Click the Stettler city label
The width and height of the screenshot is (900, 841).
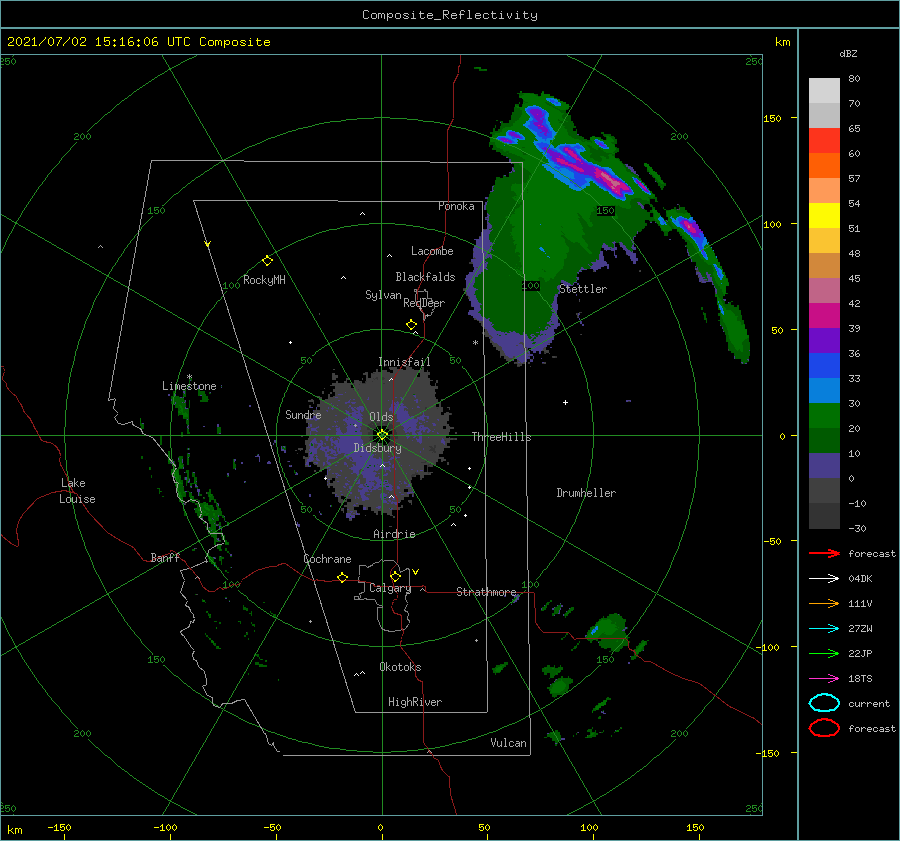tap(583, 289)
